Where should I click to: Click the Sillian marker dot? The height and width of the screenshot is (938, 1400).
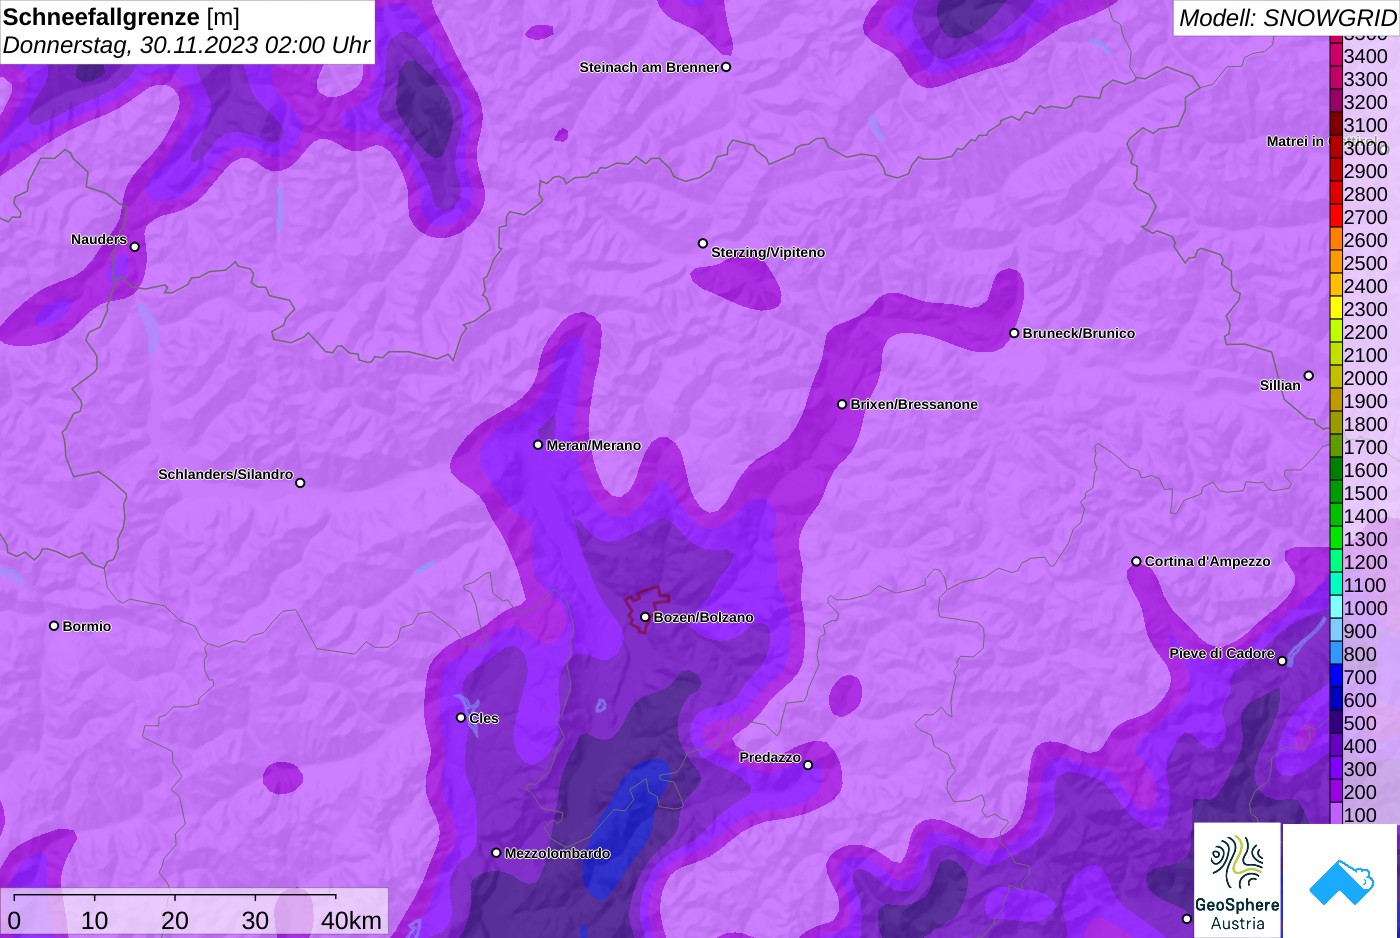1308,376
